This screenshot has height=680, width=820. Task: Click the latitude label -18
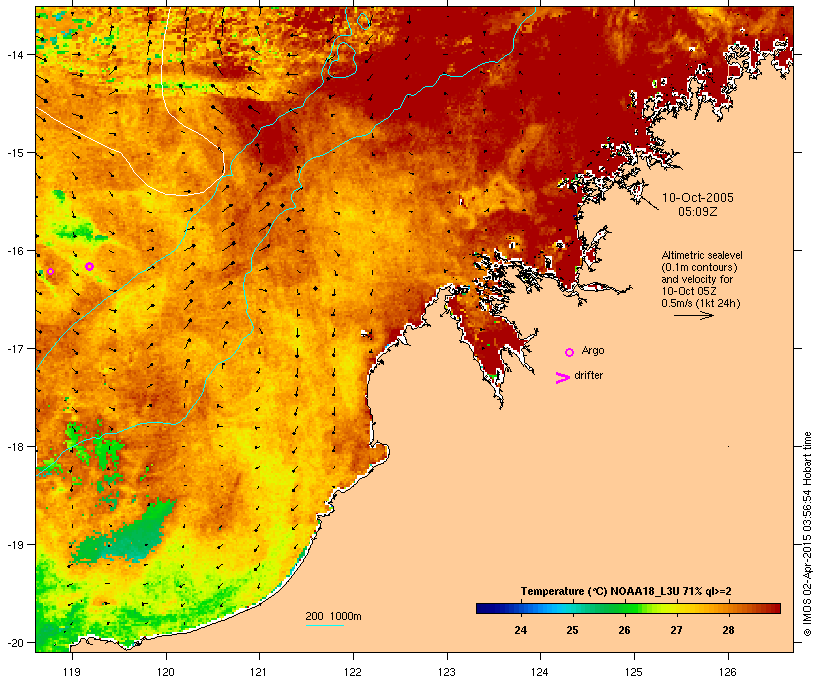tap(14, 447)
